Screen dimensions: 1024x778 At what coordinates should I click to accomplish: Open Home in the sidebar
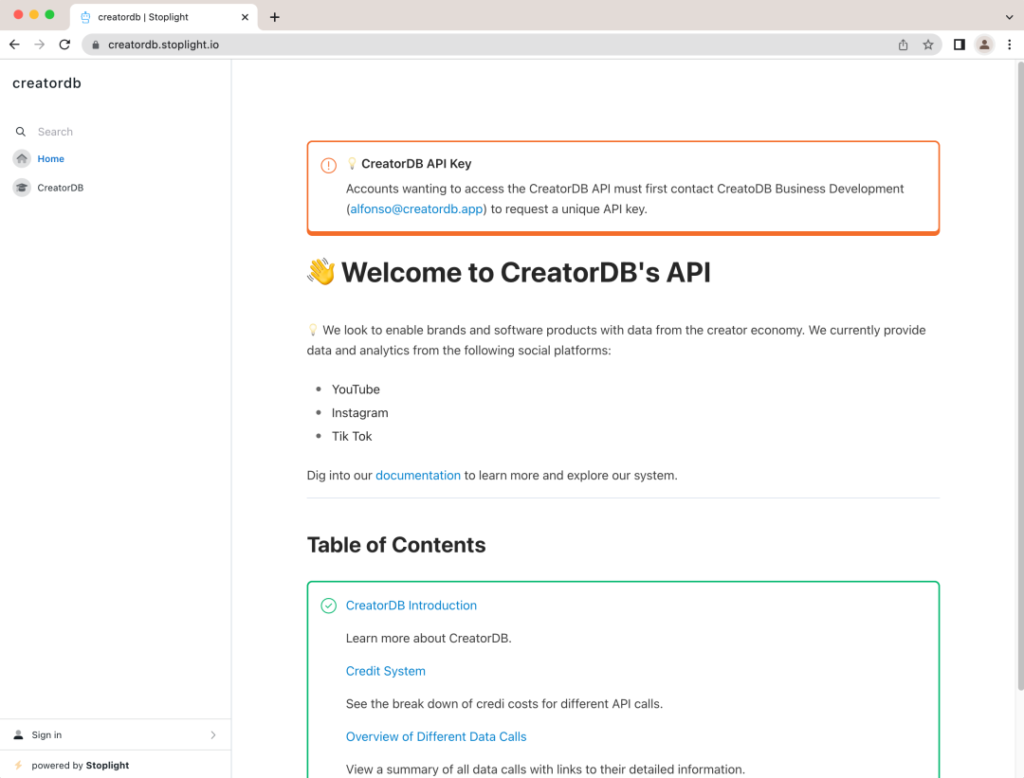50,159
